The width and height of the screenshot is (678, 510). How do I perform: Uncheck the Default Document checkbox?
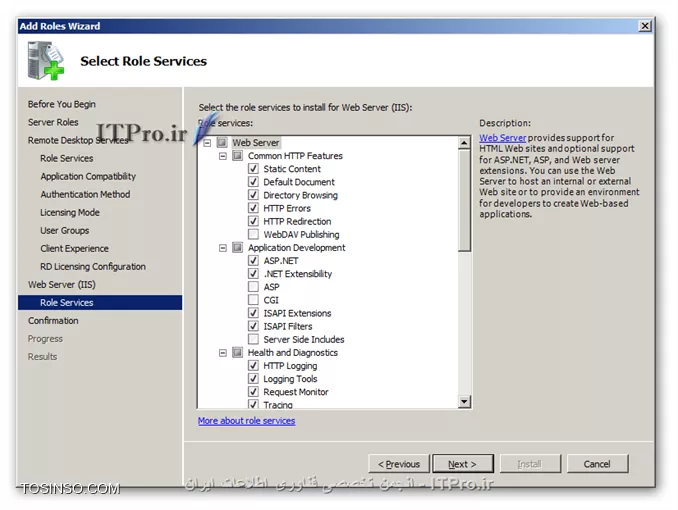pos(253,182)
